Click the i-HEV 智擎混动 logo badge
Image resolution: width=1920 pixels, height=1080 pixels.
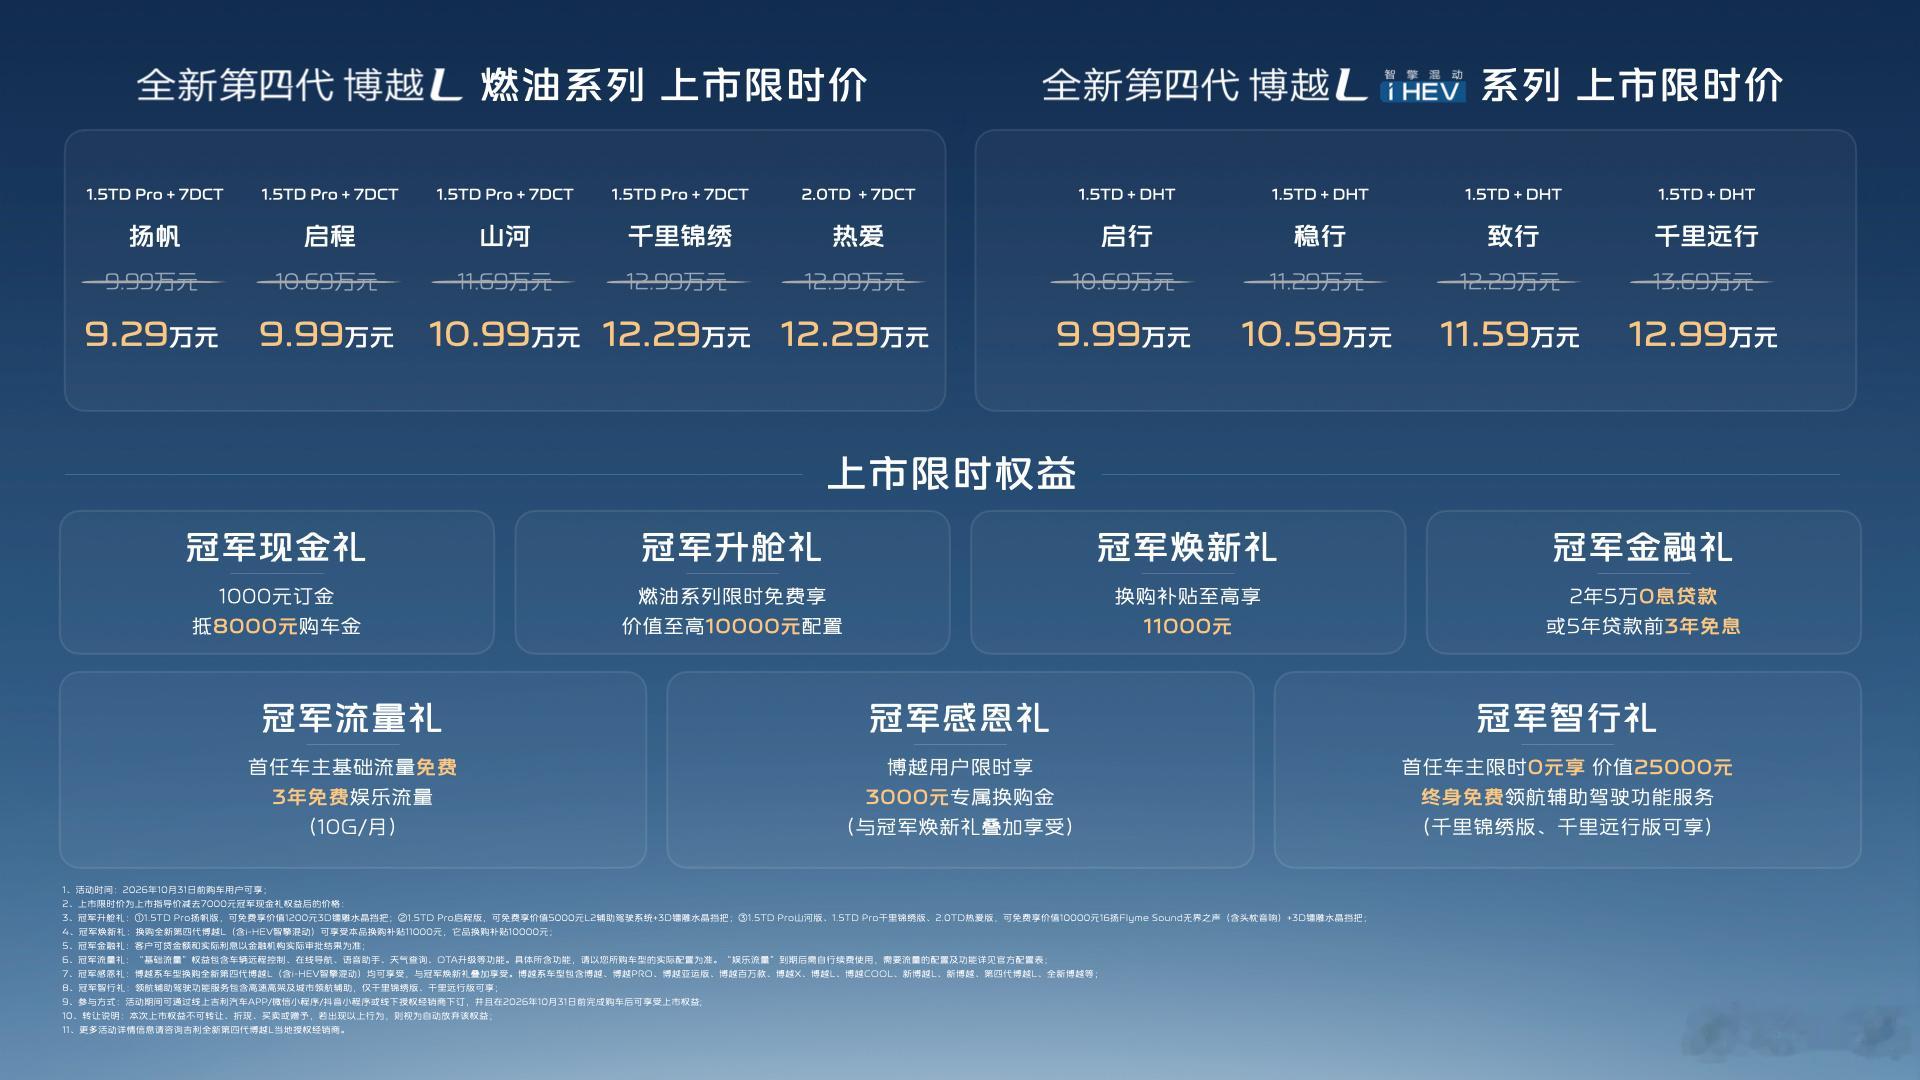click(1422, 86)
